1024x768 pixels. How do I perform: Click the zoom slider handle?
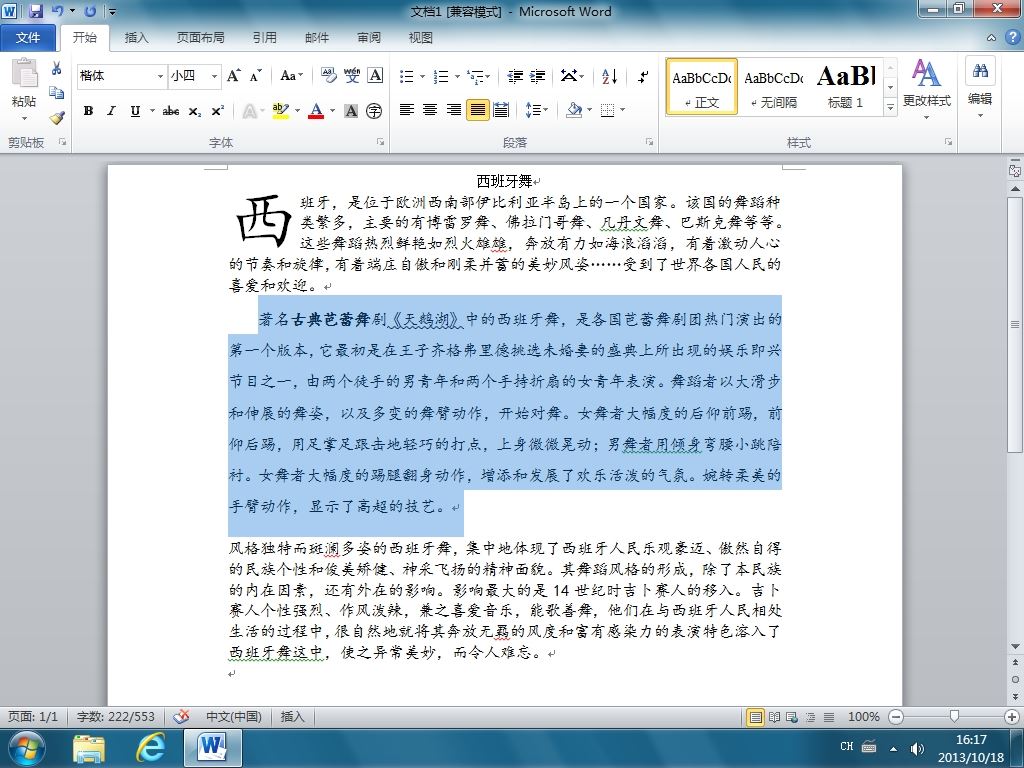[x=955, y=717]
